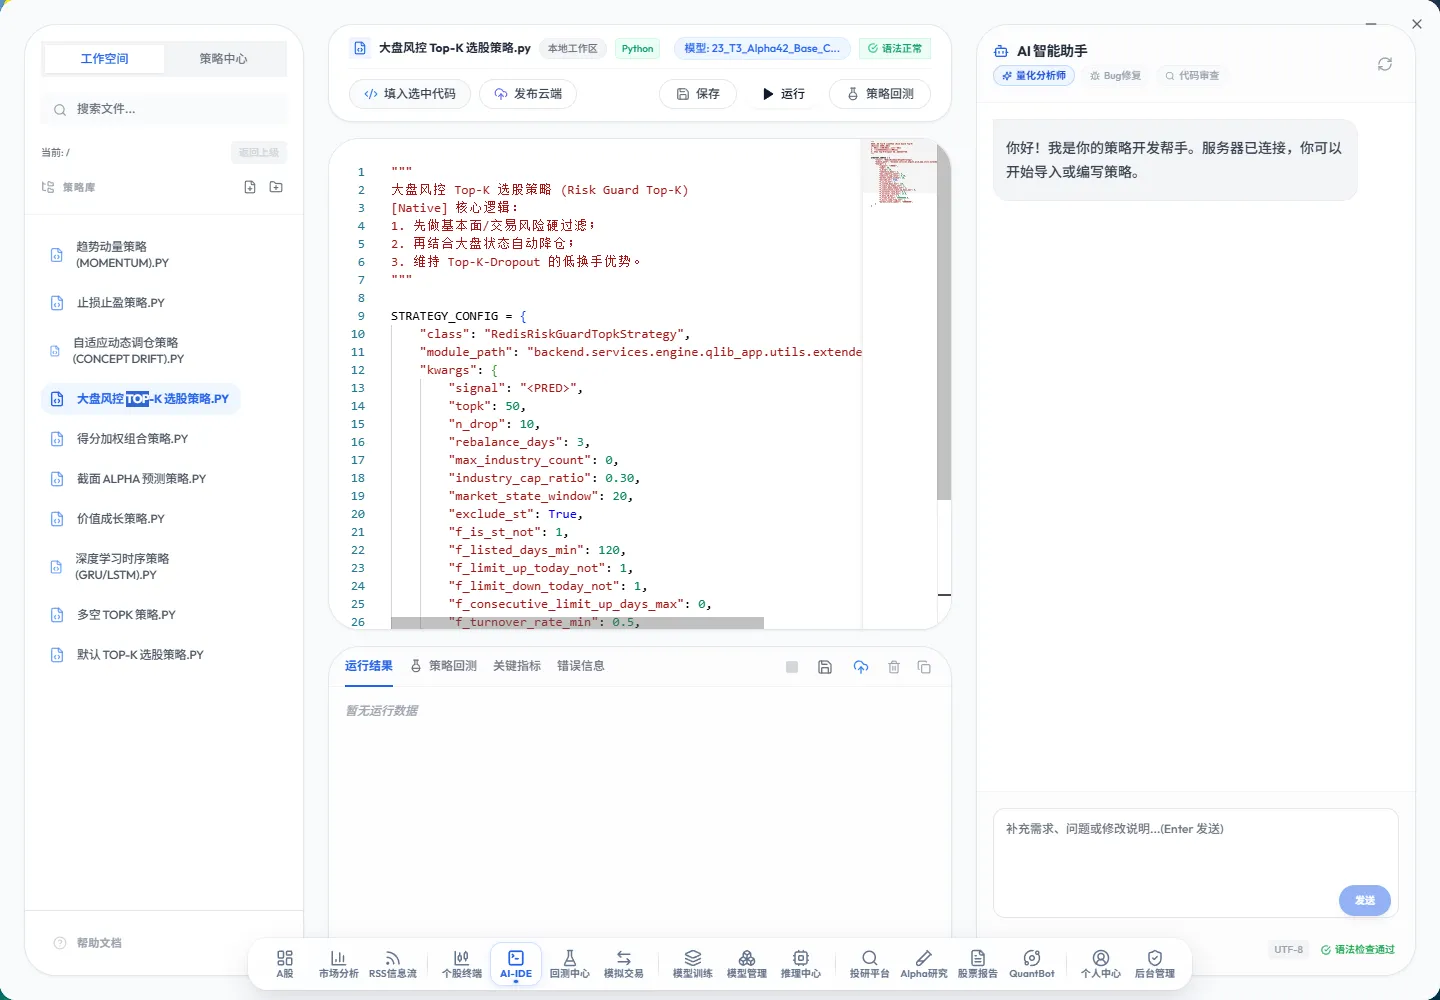Image resolution: width=1440 pixels, height=1000 pixels.
Task: Click the 保存 button in the toolbar
Action: click(698, 94)
